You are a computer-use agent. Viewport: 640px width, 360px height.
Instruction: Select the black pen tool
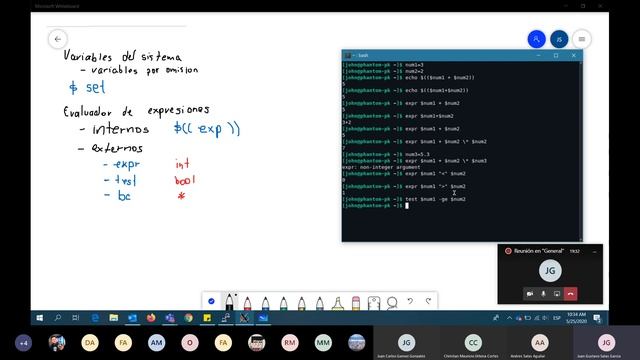229,302
